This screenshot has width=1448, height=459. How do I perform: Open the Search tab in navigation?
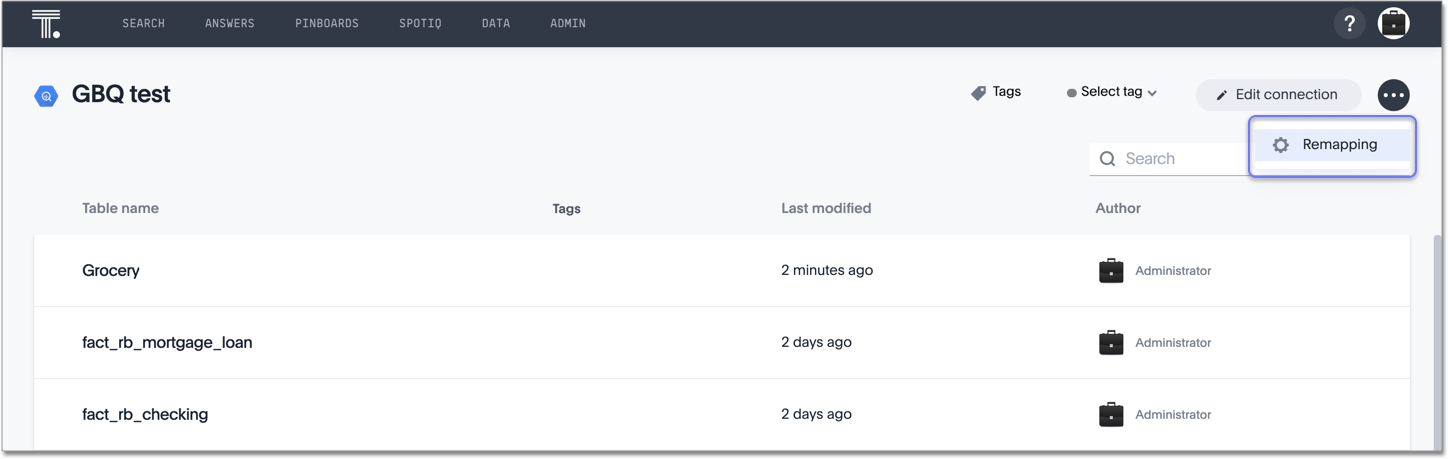coord(143,23)
